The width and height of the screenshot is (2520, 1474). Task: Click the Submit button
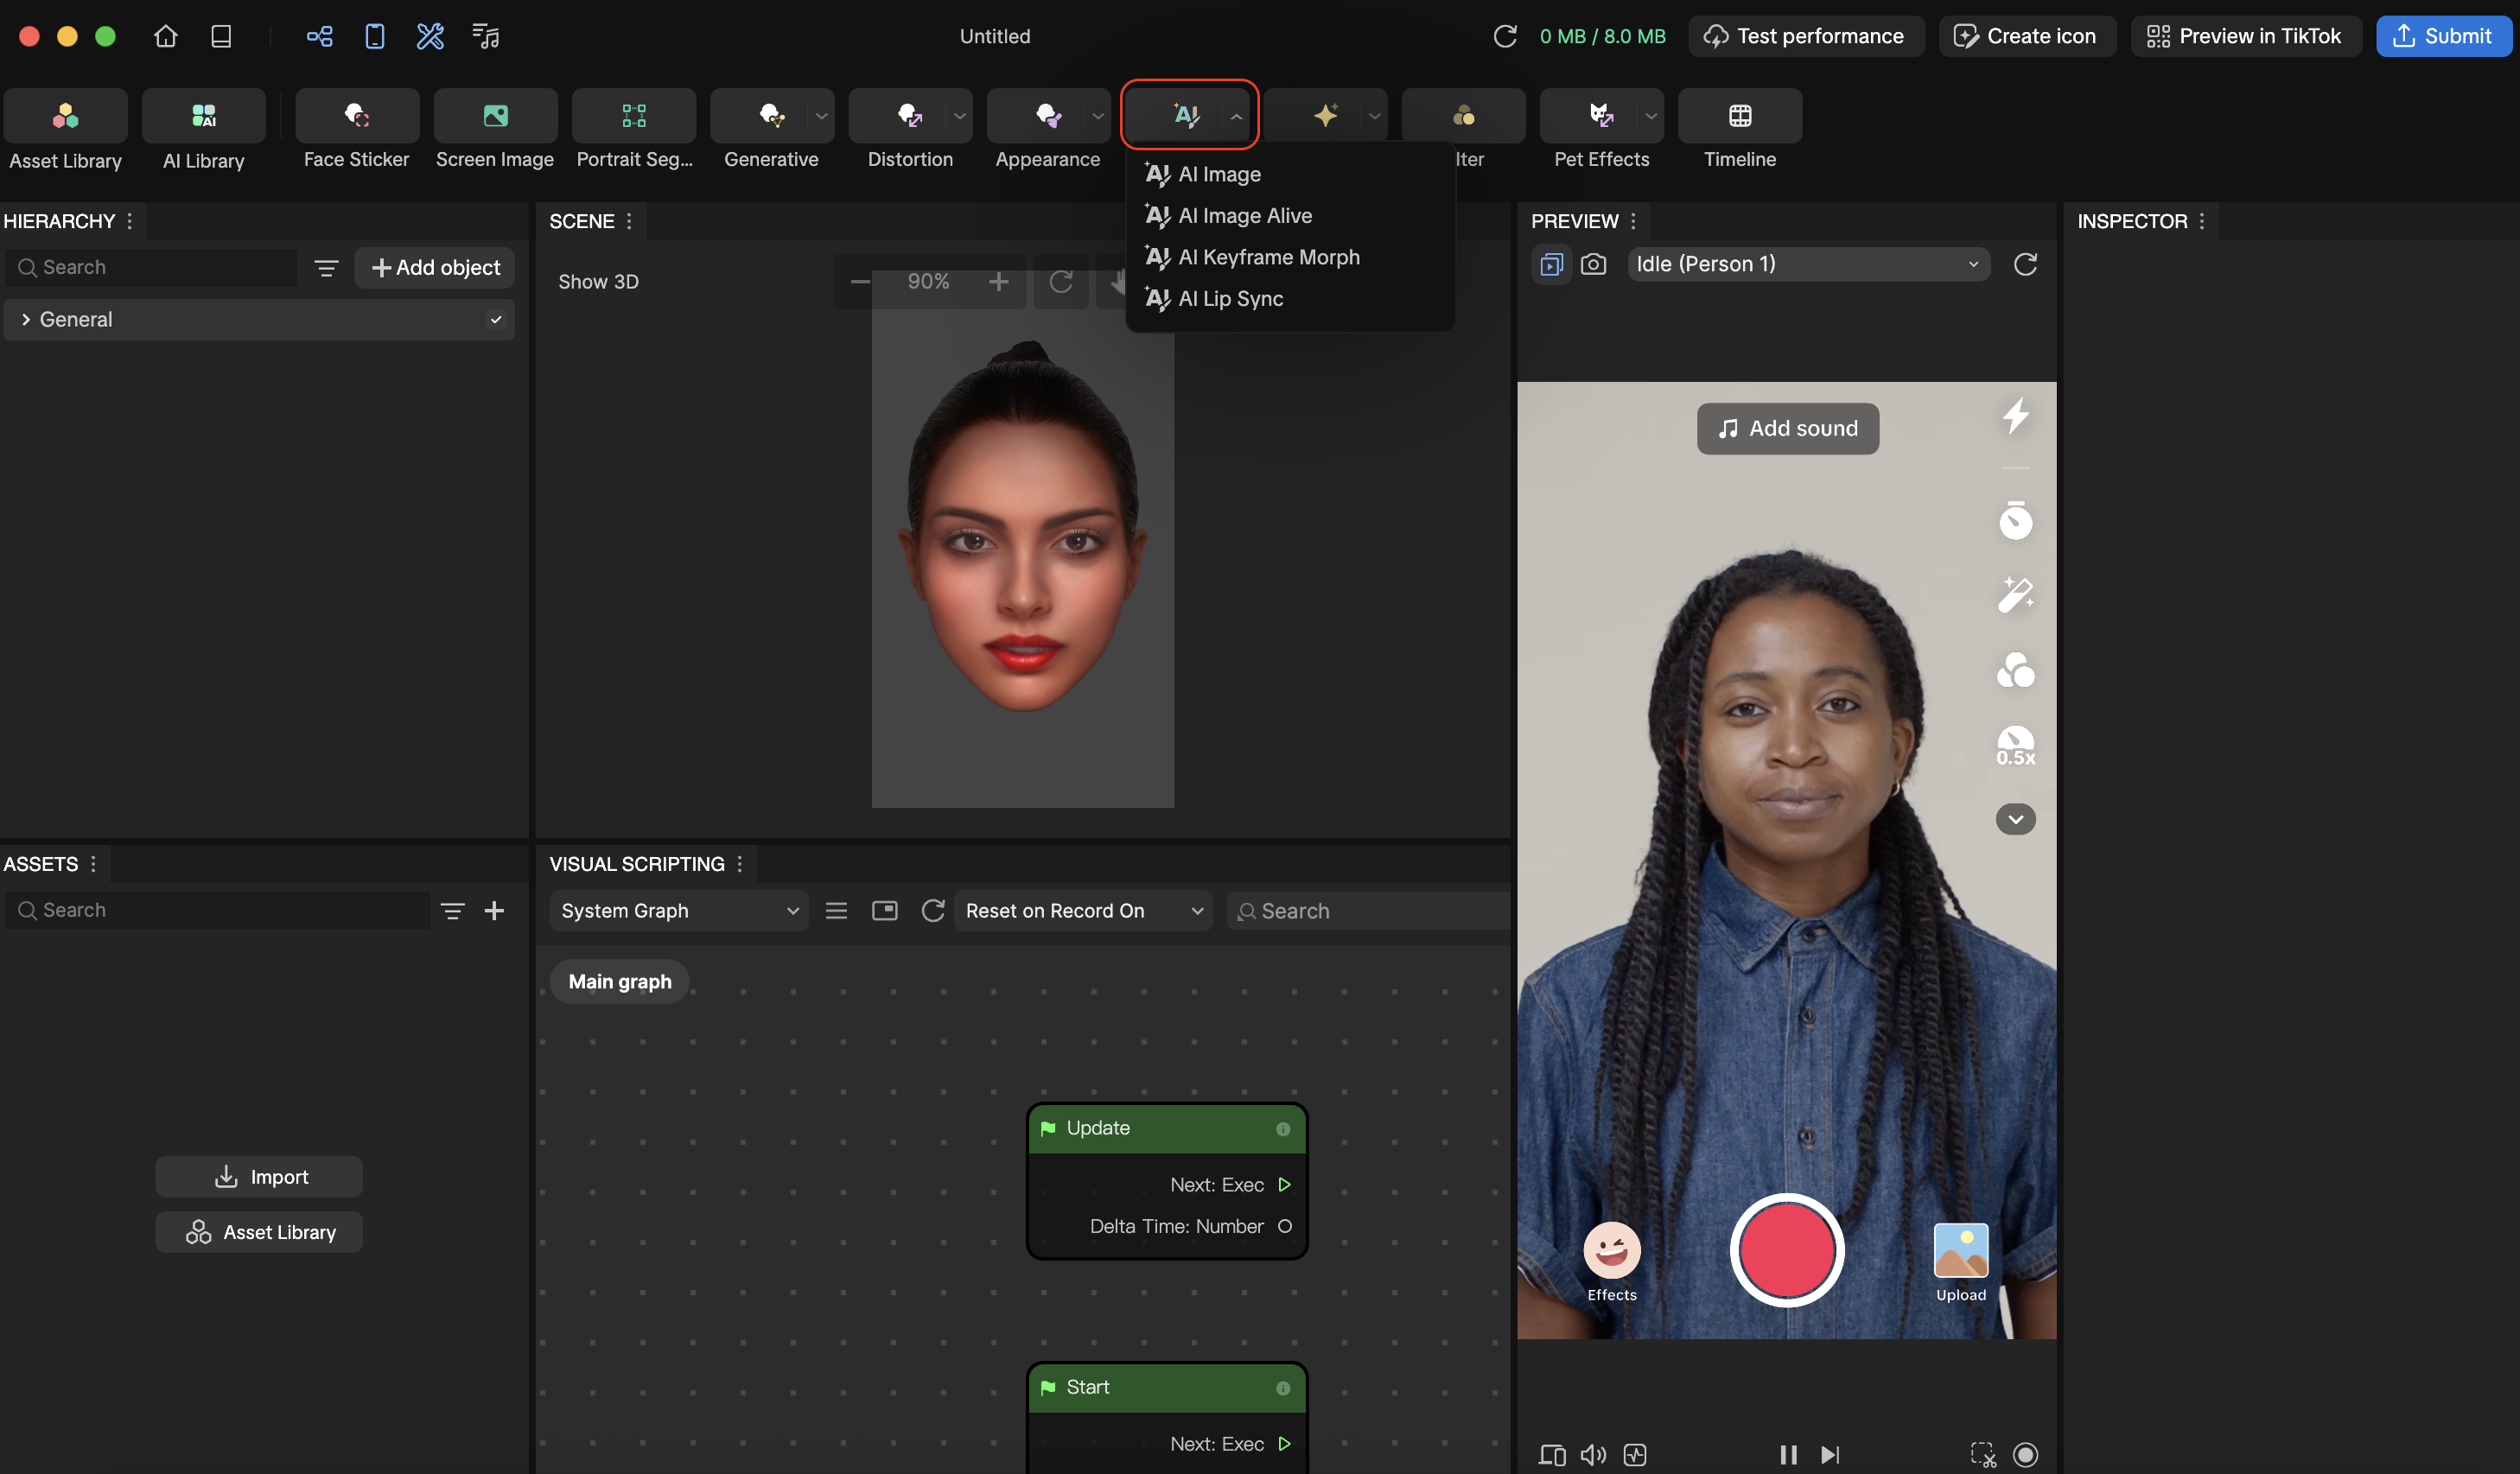click(x=2444, y=35)
